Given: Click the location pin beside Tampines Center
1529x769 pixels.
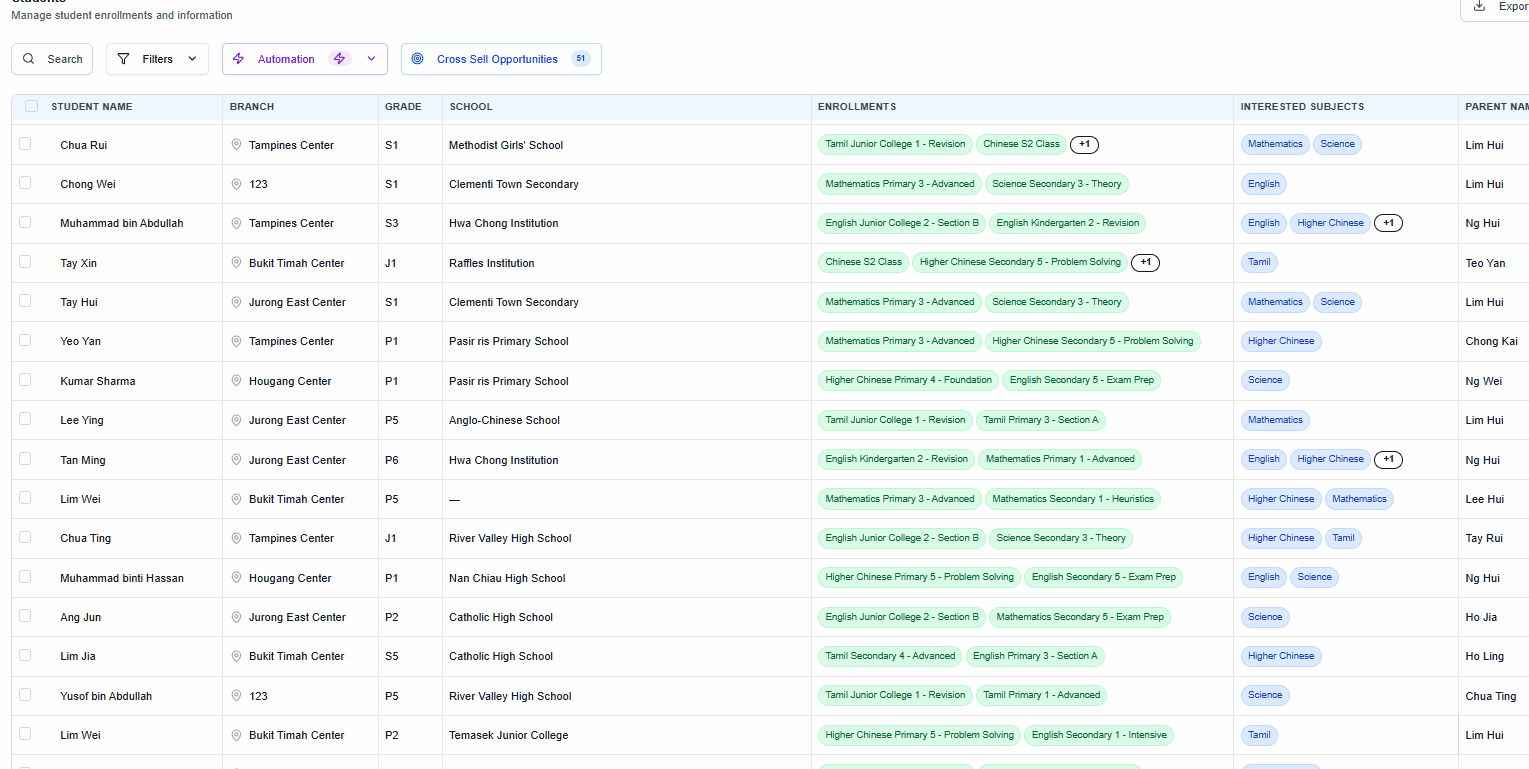Looking at the screenshot, I should tap(236, 145).
